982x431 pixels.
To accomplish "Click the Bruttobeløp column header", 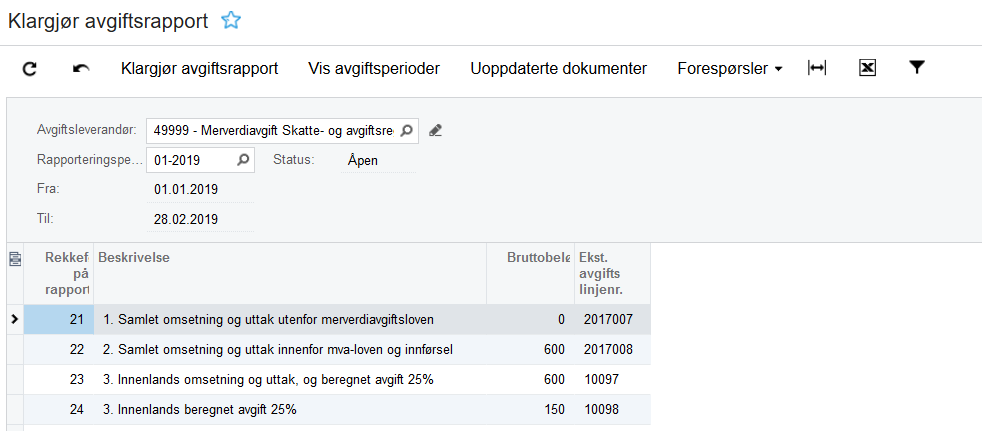I will coord(529,258).
